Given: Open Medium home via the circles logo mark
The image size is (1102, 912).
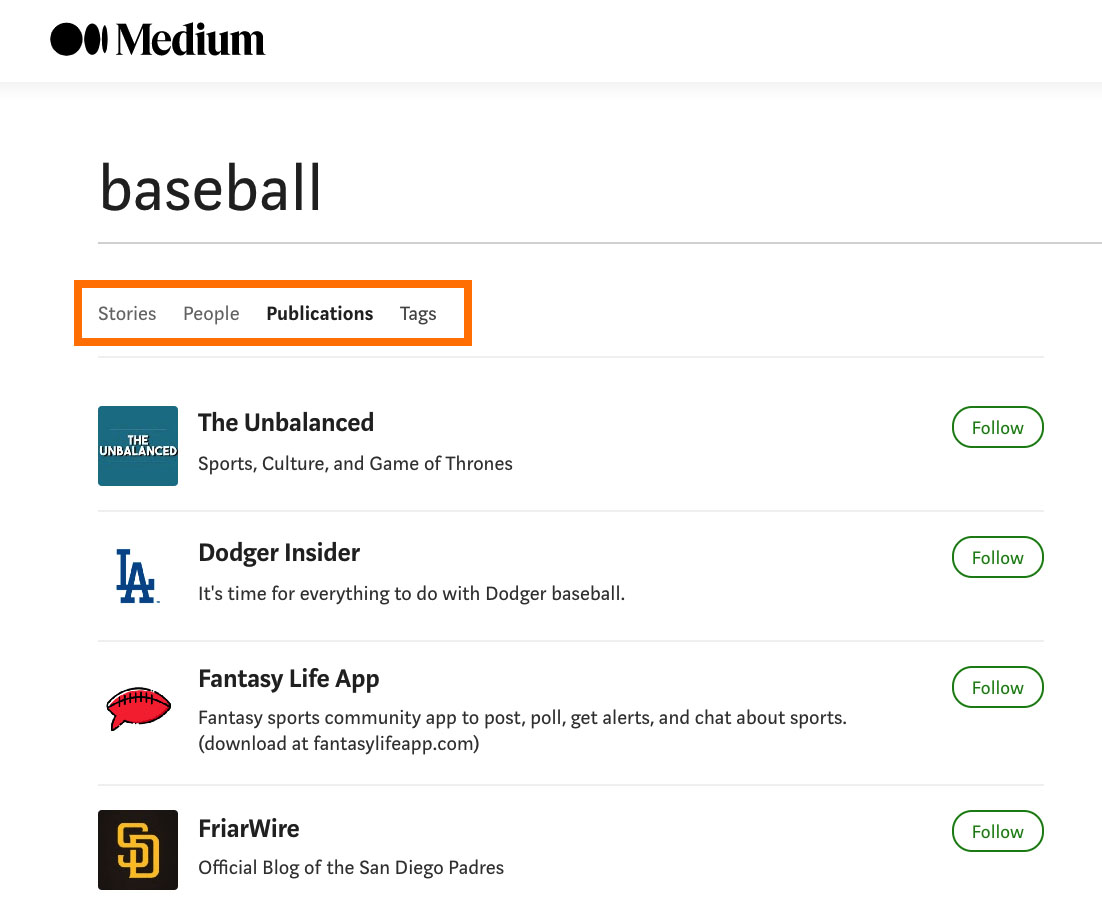Looking at the screenshot, I should tap(78, 40).
